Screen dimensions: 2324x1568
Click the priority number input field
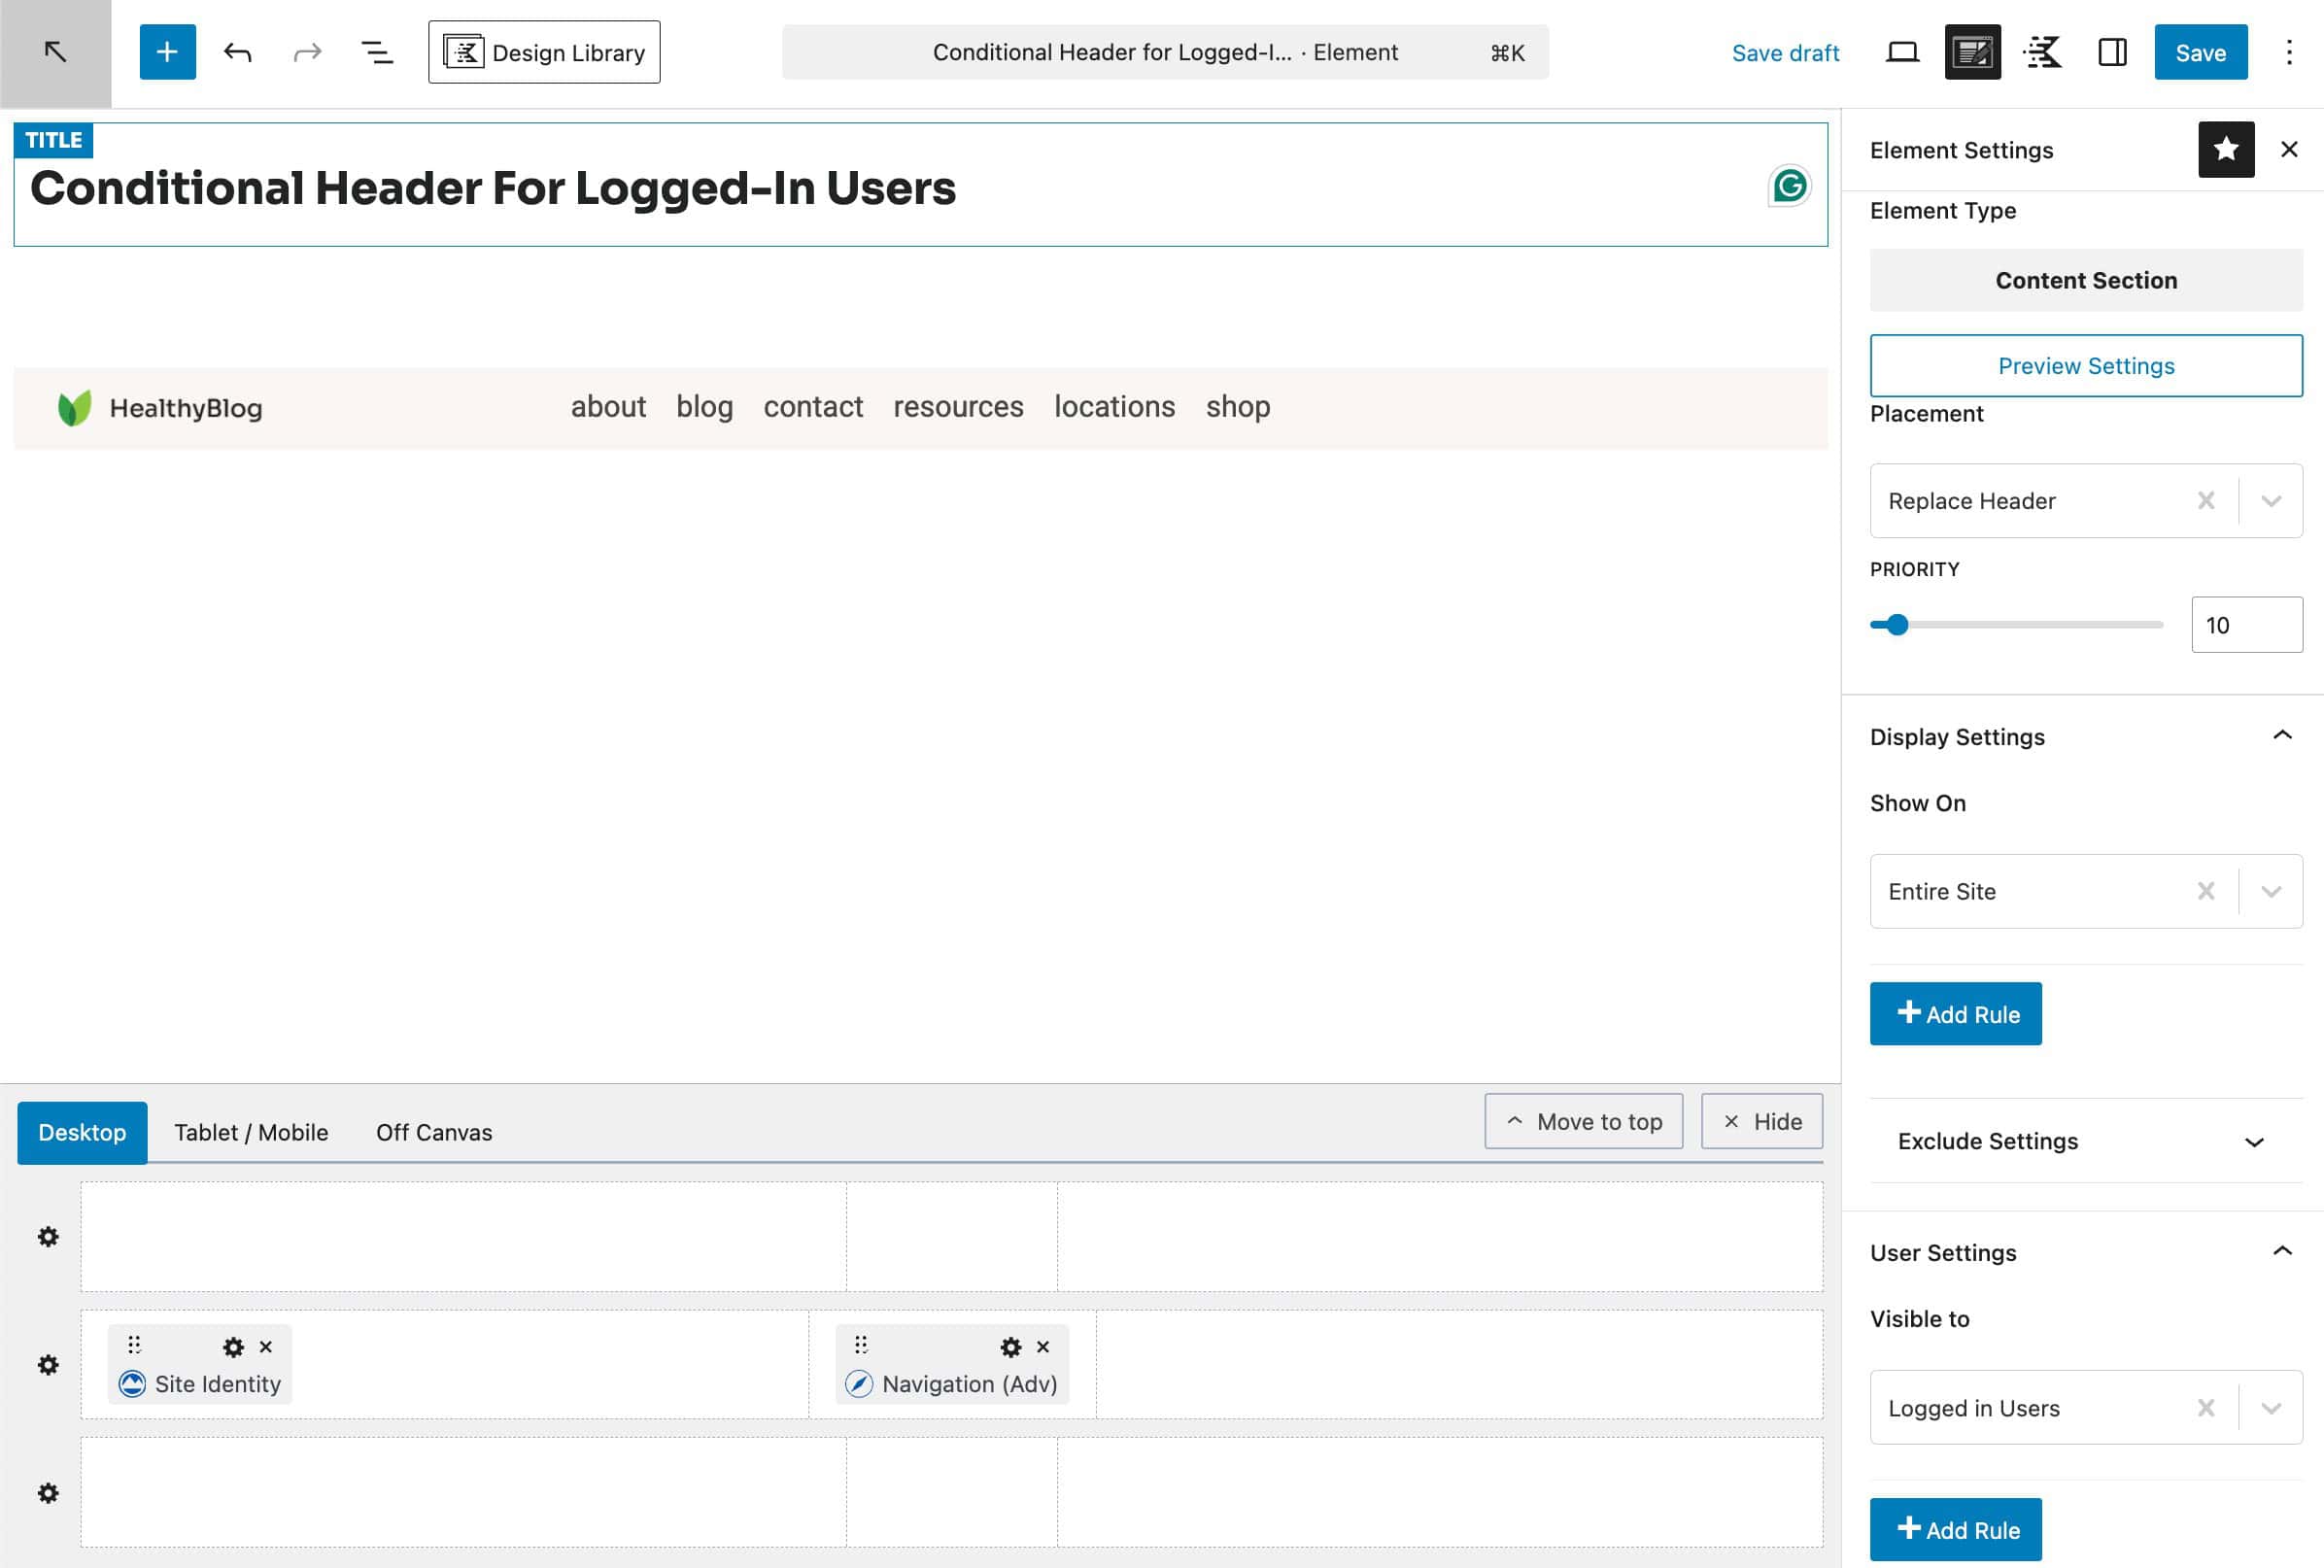click(2245, 625)
